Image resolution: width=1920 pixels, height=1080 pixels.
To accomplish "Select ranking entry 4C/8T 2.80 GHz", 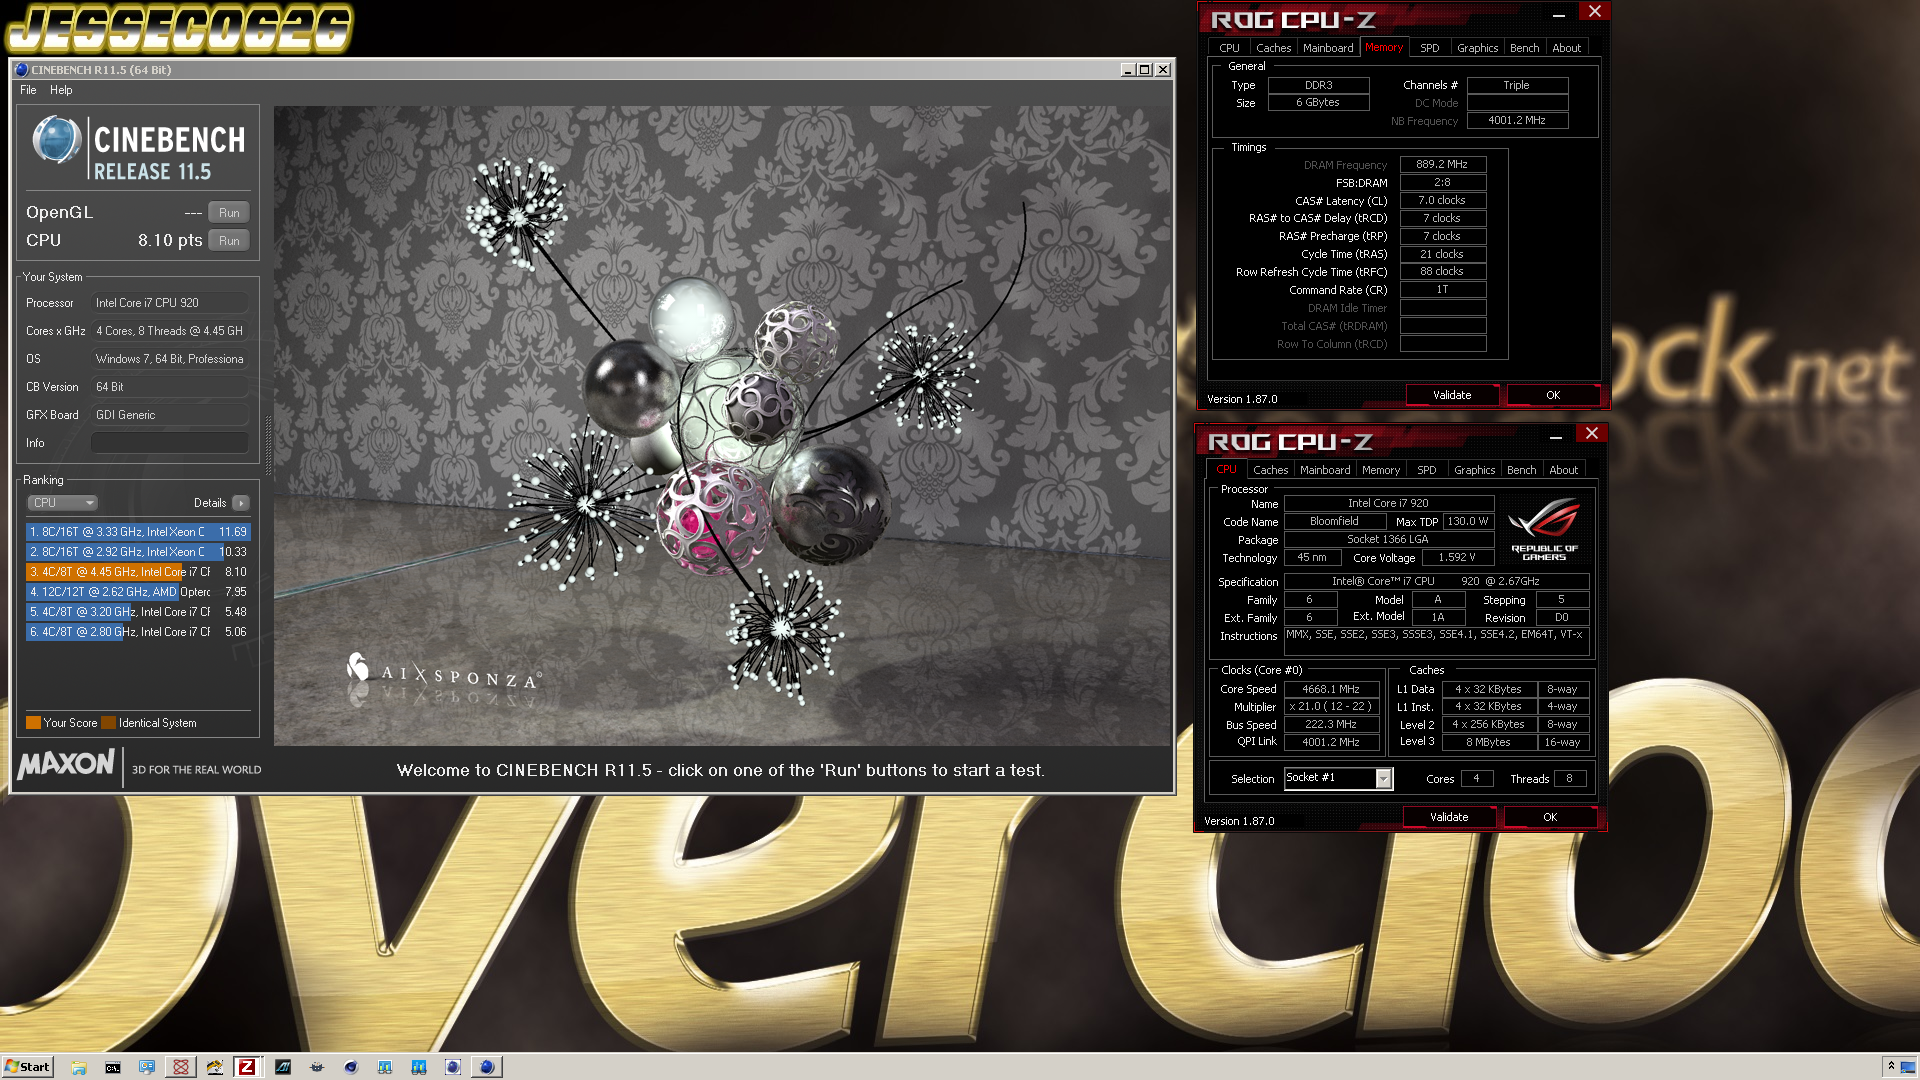I will (138, 632).
